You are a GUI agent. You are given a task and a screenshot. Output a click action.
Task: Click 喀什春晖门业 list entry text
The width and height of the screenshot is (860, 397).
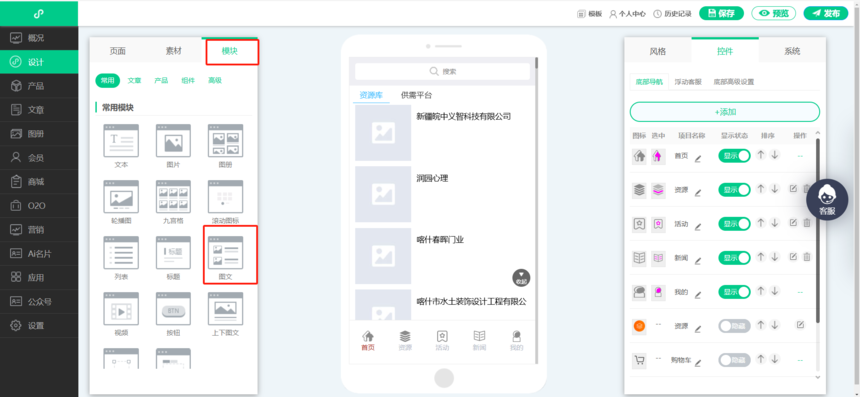pyautogui.click(x=440, y=240)
